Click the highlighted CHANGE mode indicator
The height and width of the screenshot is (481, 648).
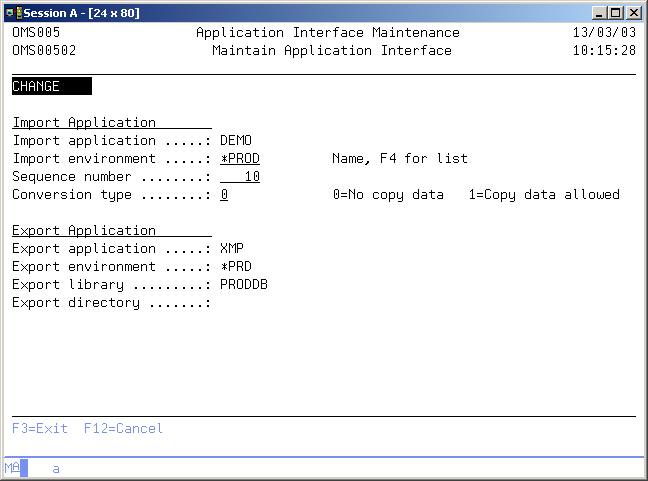[x=51, y=87]
